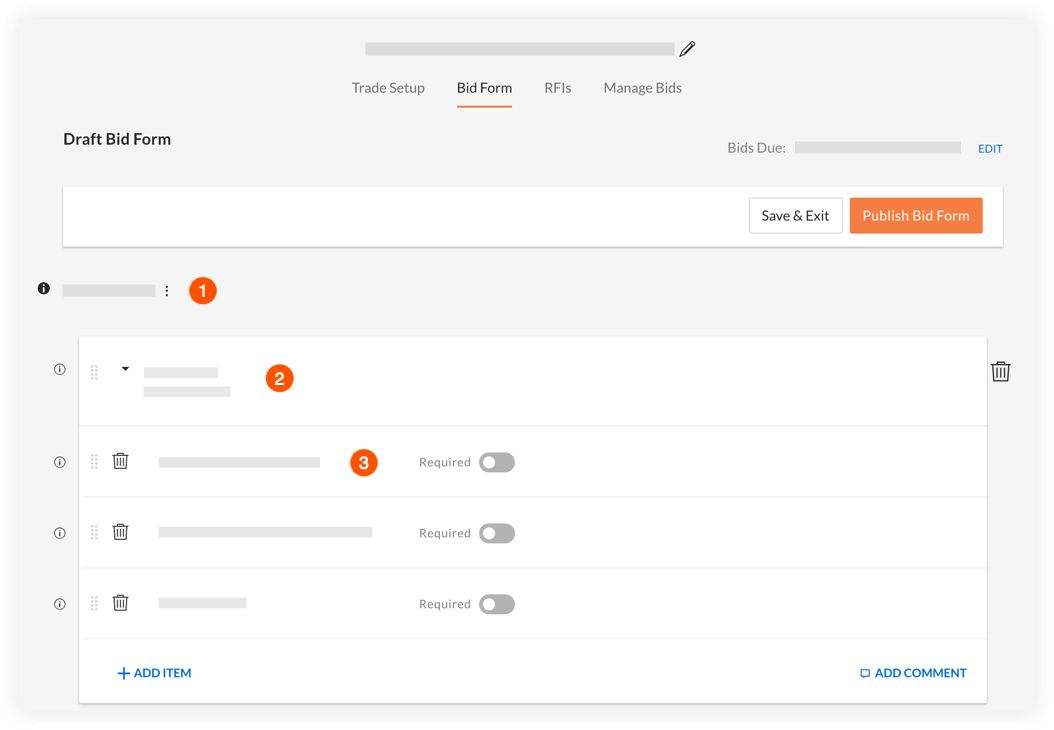
Task: Click the Publish Bid Form button
Action: pos(915,215)
